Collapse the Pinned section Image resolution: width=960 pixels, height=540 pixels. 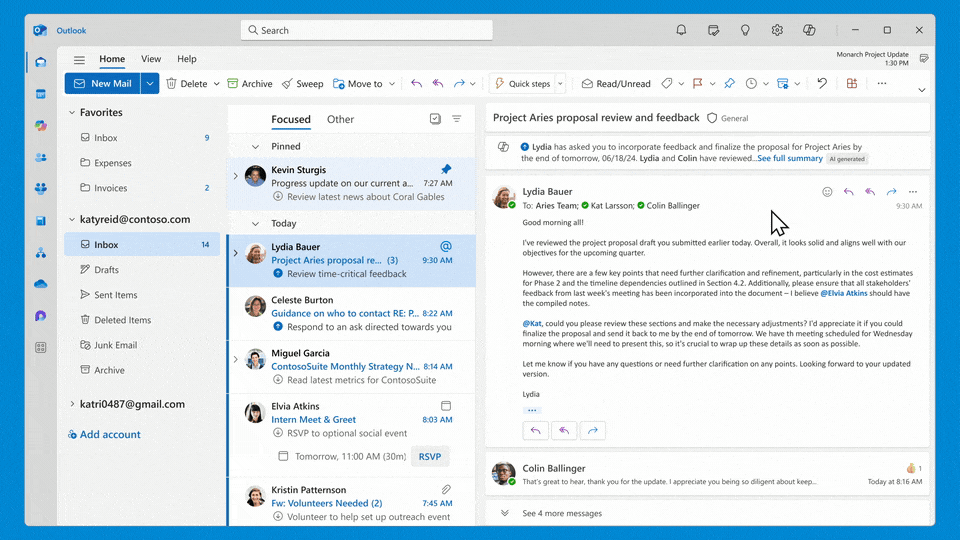[x=255, y=146]
